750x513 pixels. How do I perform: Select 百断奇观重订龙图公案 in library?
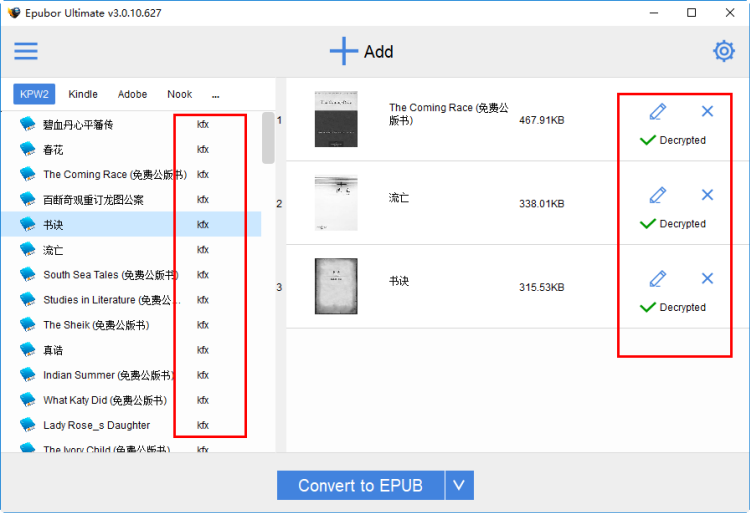pyautogui.click(x=93, y=200)
